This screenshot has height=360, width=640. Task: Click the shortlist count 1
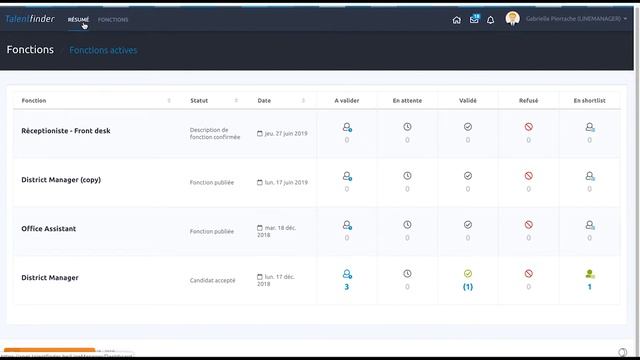[589, 287]
